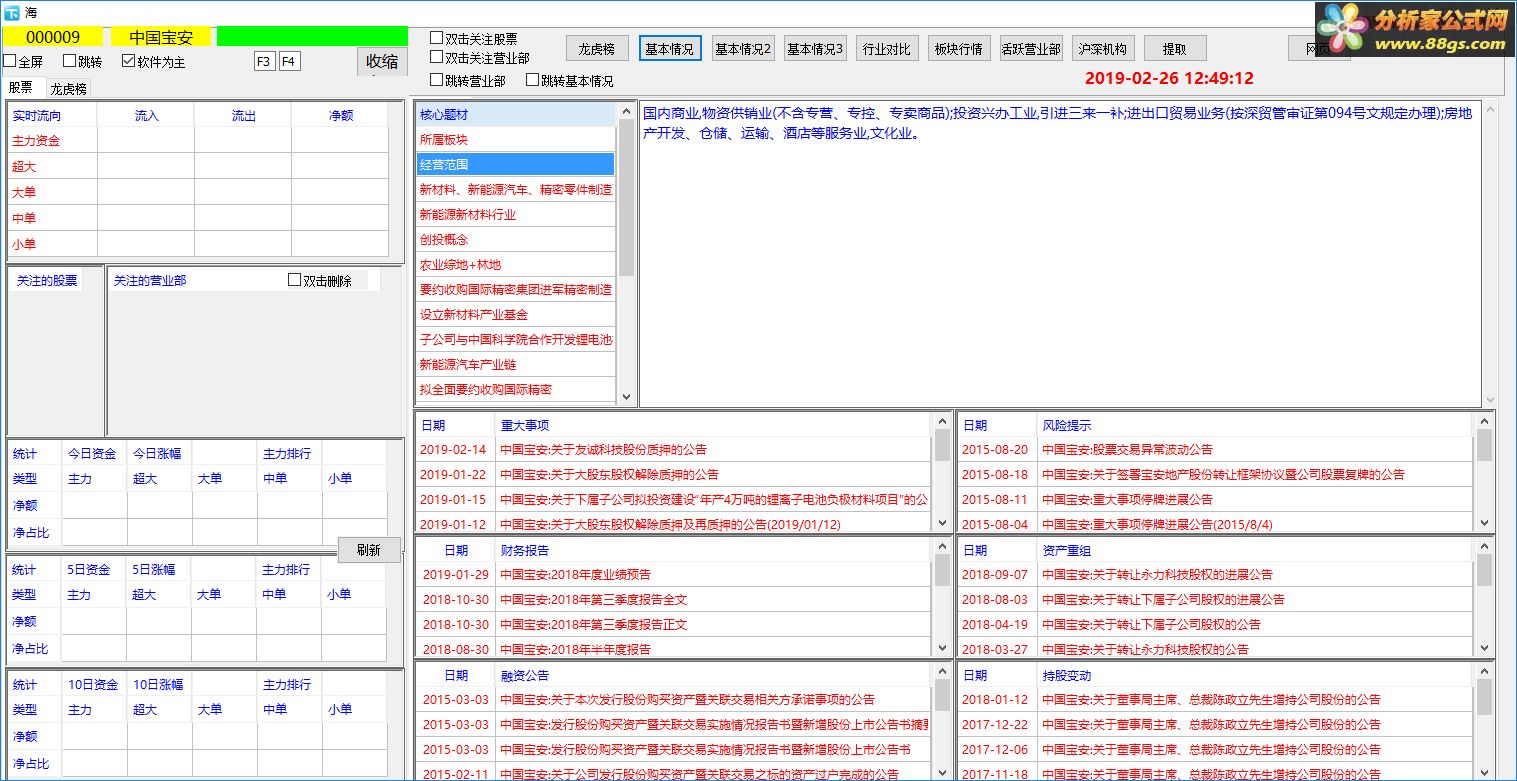
Task: Click the 重大事项 column header
Action: click(x=714, y=425)
